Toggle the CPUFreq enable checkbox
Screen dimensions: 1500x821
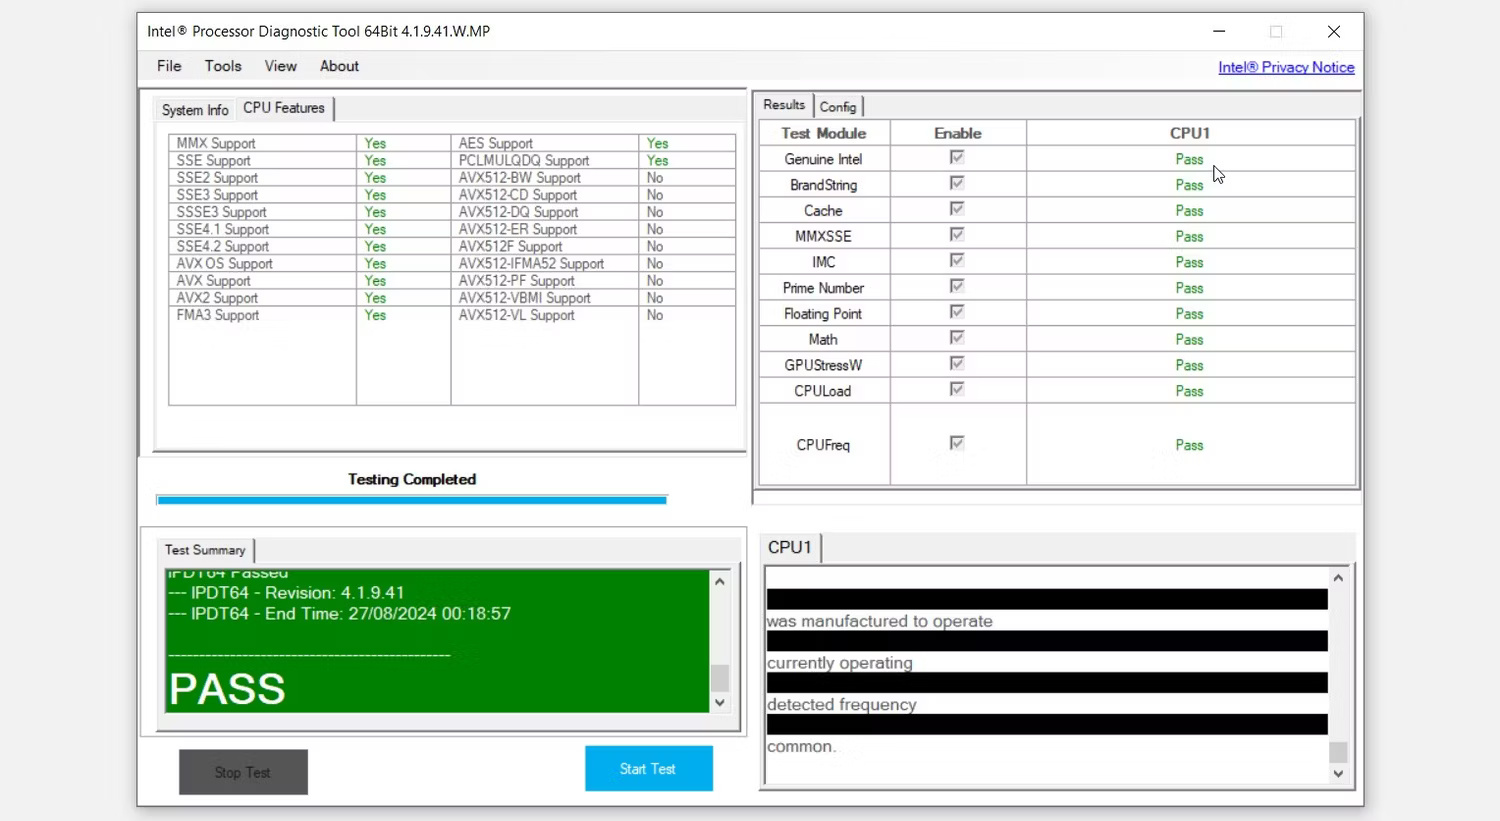957,444
